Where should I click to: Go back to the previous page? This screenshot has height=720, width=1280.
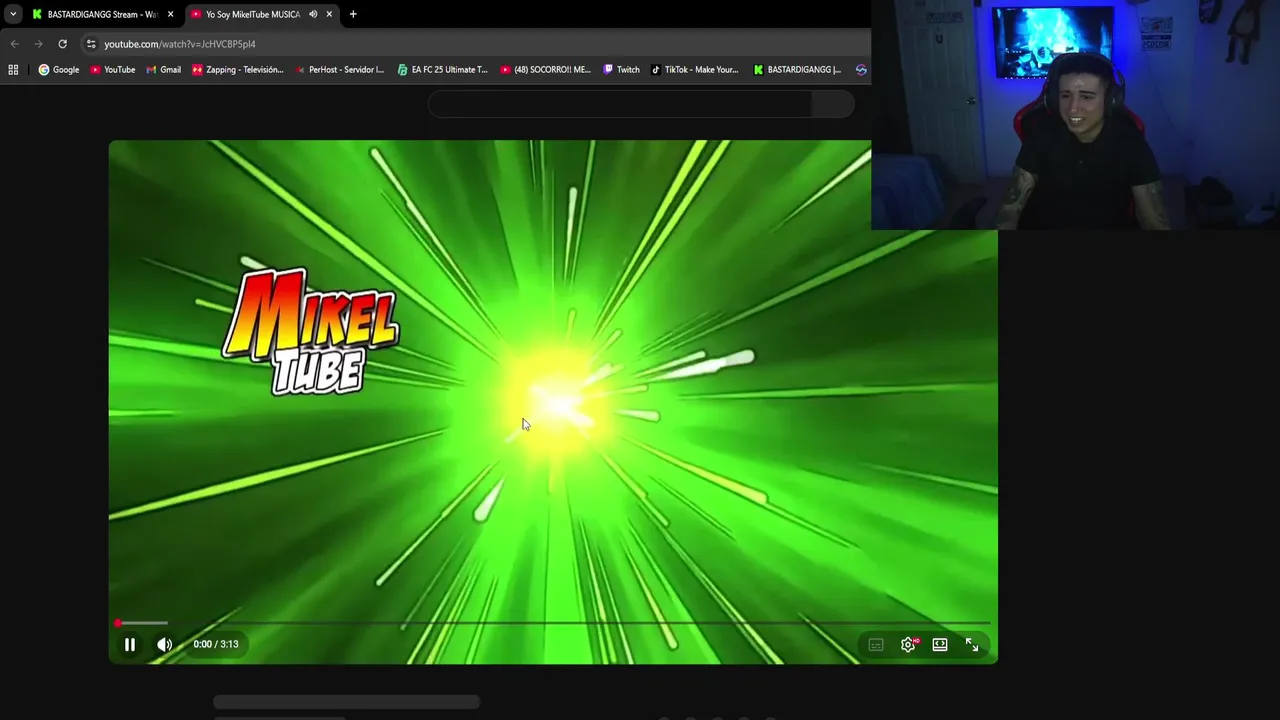pos(14,44)
